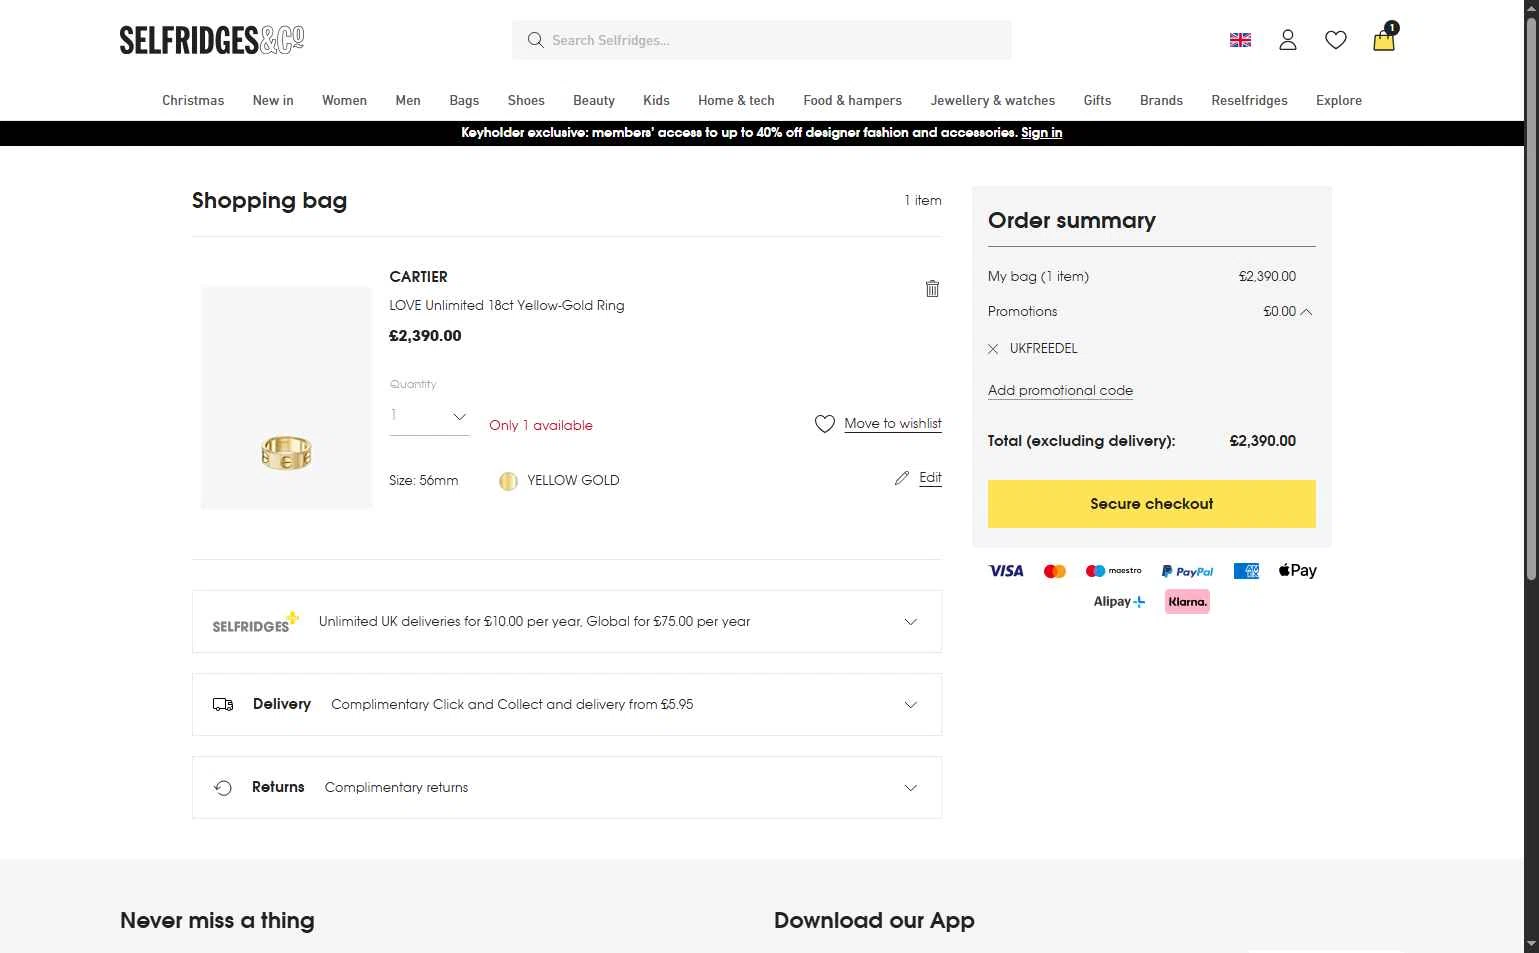1539x953 pixels.
Task: Delete Cartier ring with trash icon
Action: pos(932,288)
